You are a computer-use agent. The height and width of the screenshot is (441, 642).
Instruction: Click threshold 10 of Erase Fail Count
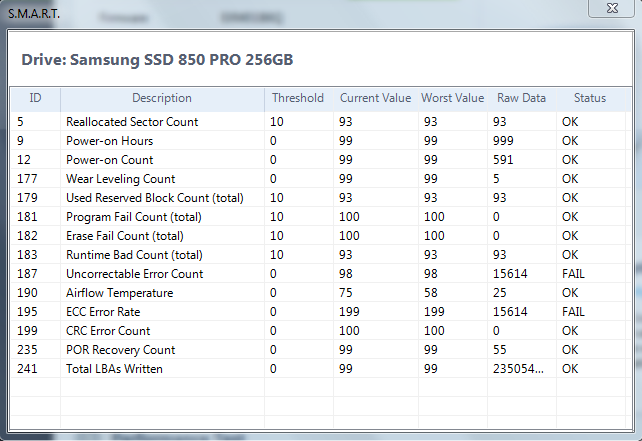click(x=277, y=236)
